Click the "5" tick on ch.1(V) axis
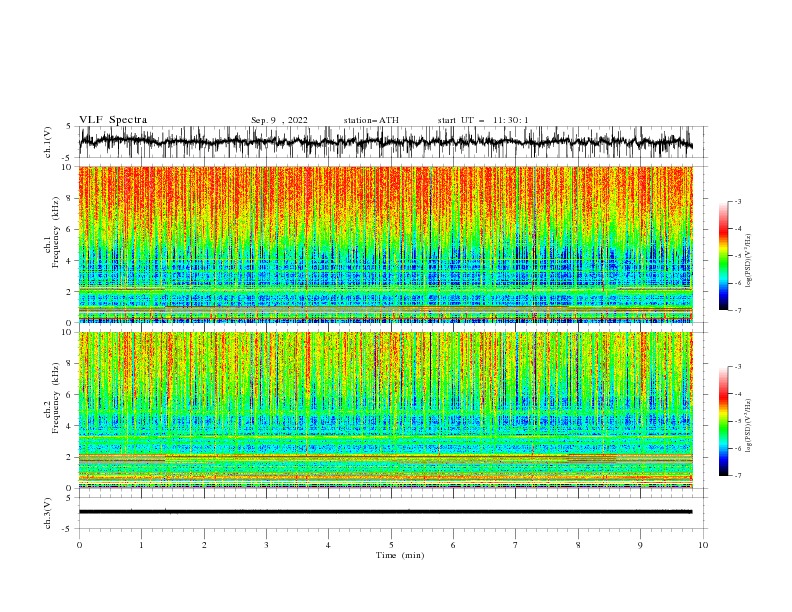Screen dimensions: 792x612 click(x=70, y=127)
